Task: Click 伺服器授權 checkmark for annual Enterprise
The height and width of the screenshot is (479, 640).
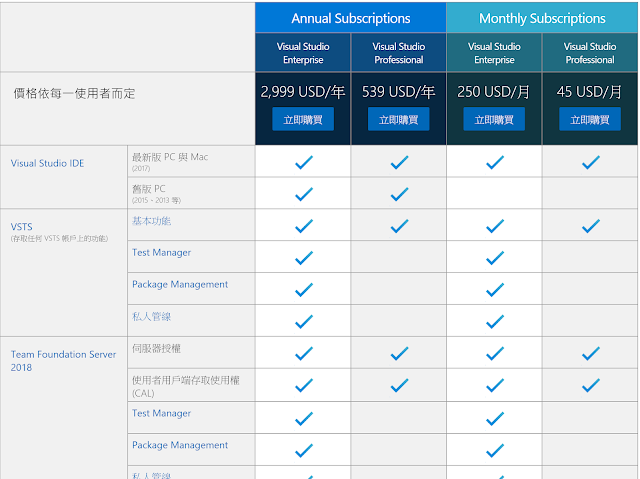Action: [304, 354]
